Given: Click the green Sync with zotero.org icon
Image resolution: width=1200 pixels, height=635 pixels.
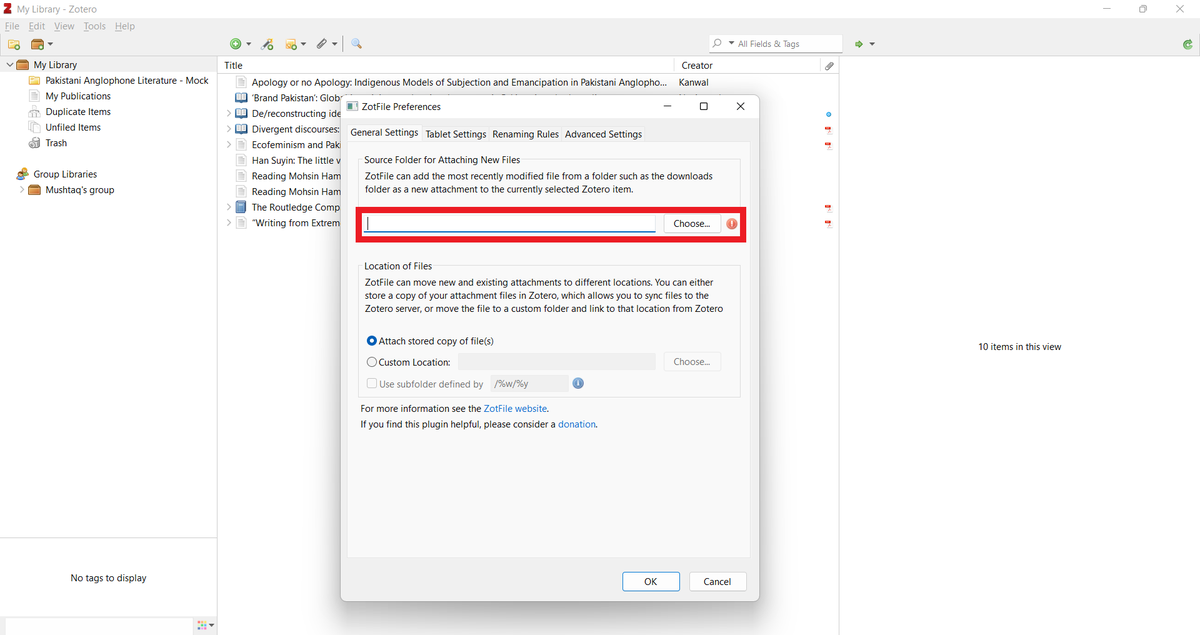Looking at the screenshot, I should [1186, 44].
